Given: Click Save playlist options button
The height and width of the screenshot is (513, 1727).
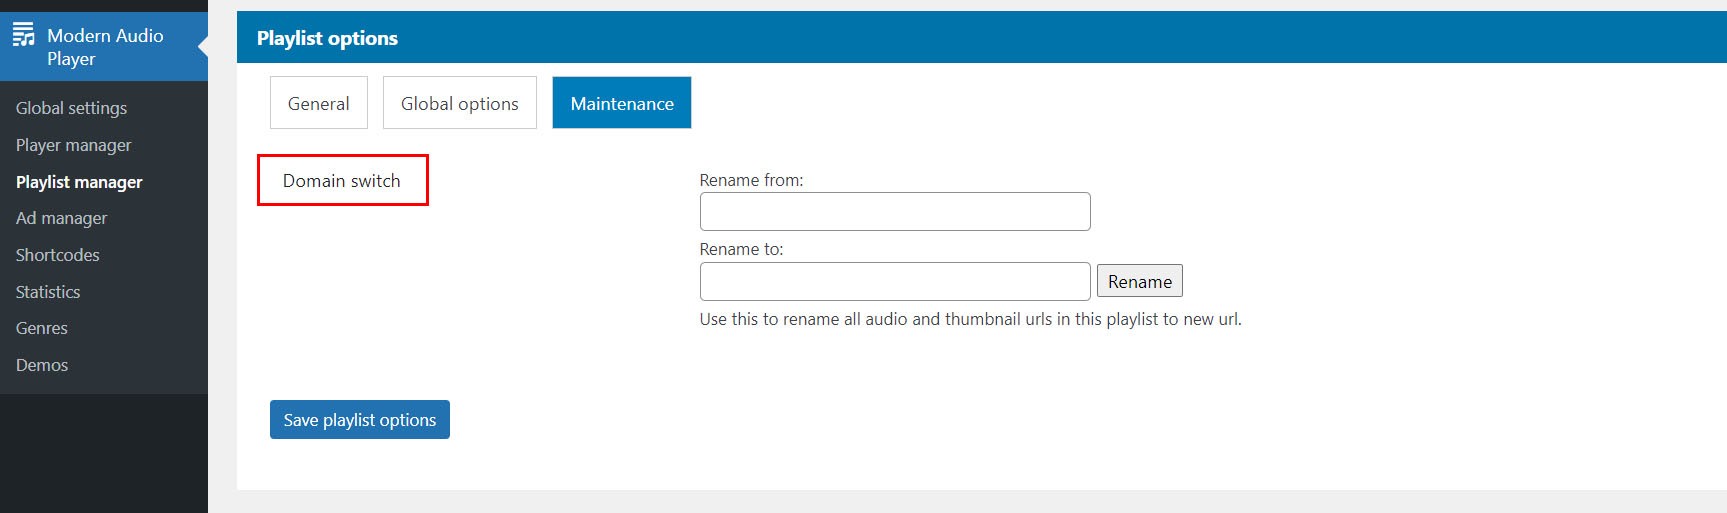Looking at the screenshot, I should [x=359, y=420].
